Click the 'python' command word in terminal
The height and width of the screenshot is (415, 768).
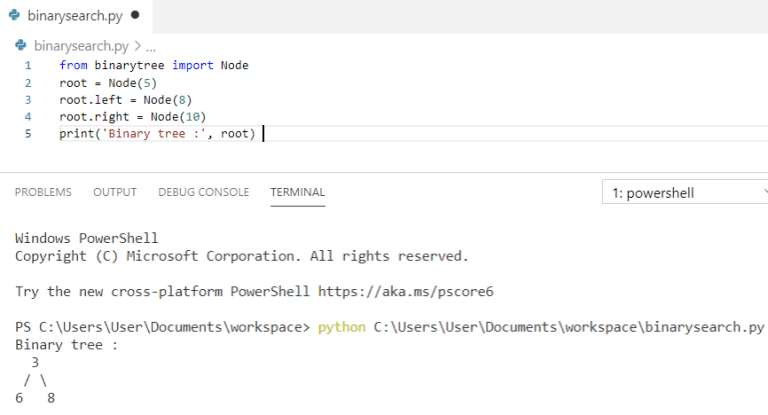coord(342,327)
